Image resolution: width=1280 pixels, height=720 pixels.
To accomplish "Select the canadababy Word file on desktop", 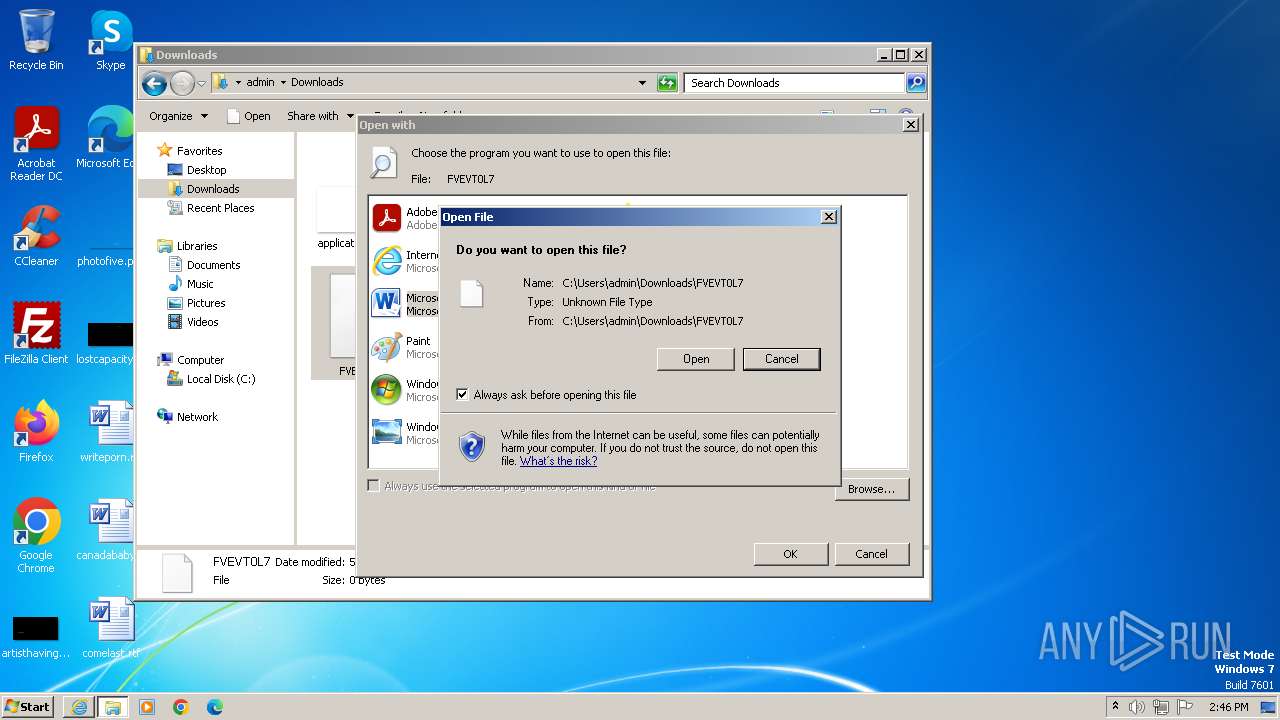I will click(x=105, y=530).
